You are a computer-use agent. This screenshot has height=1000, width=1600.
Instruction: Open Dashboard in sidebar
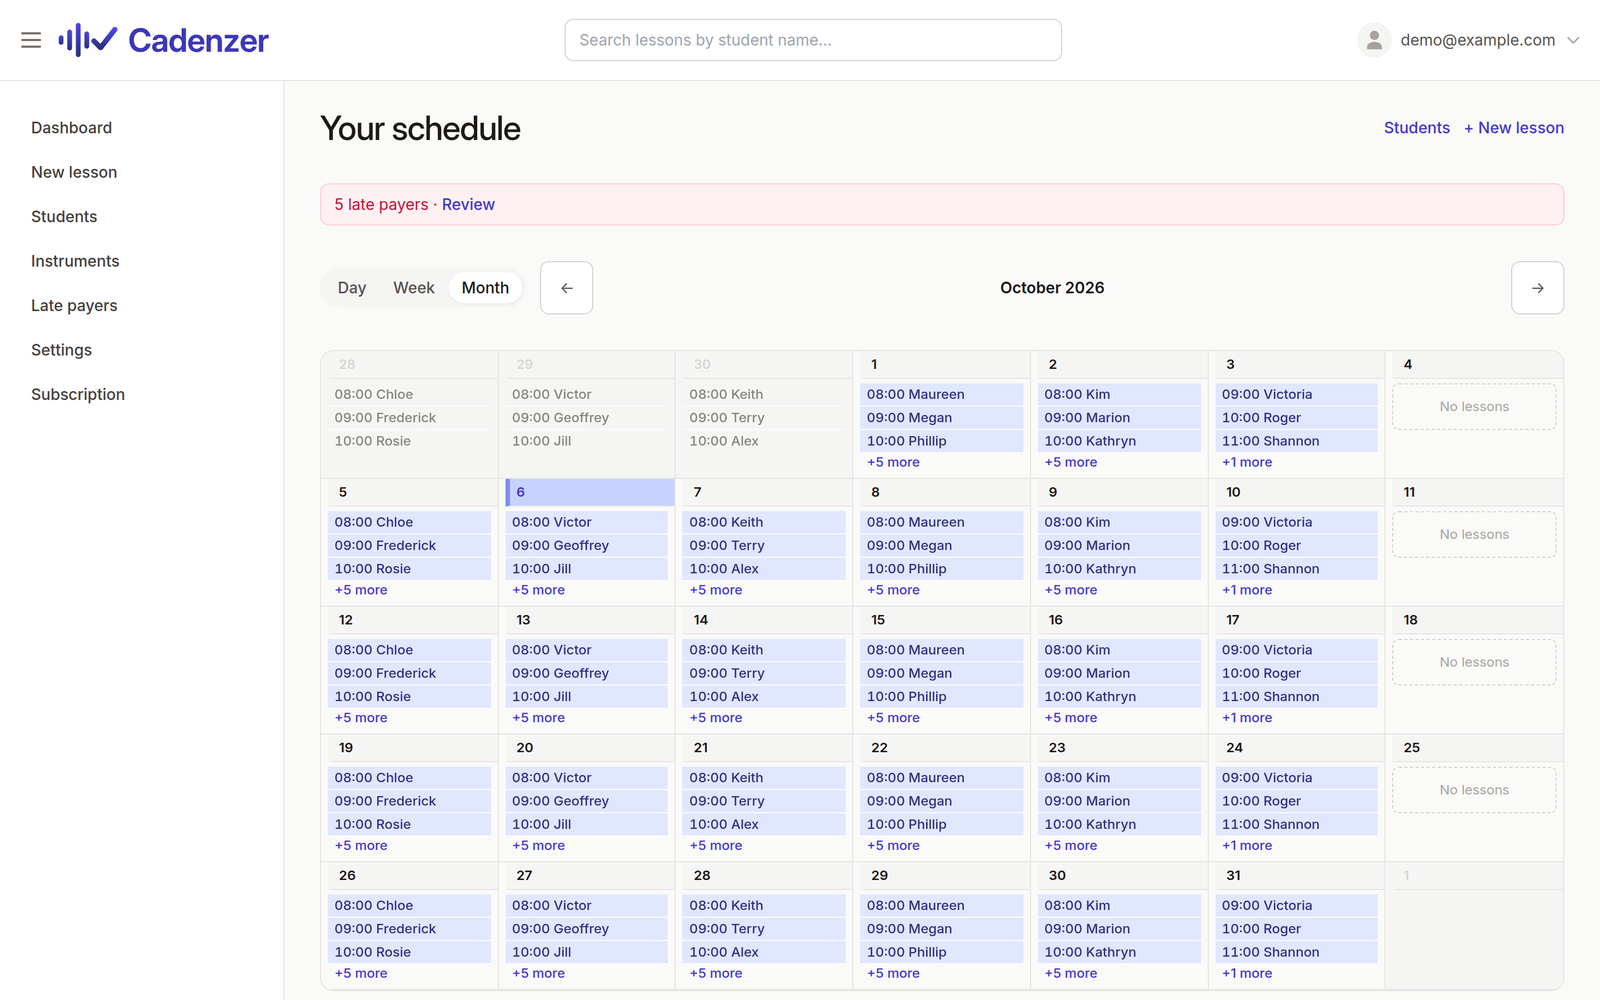72,128
